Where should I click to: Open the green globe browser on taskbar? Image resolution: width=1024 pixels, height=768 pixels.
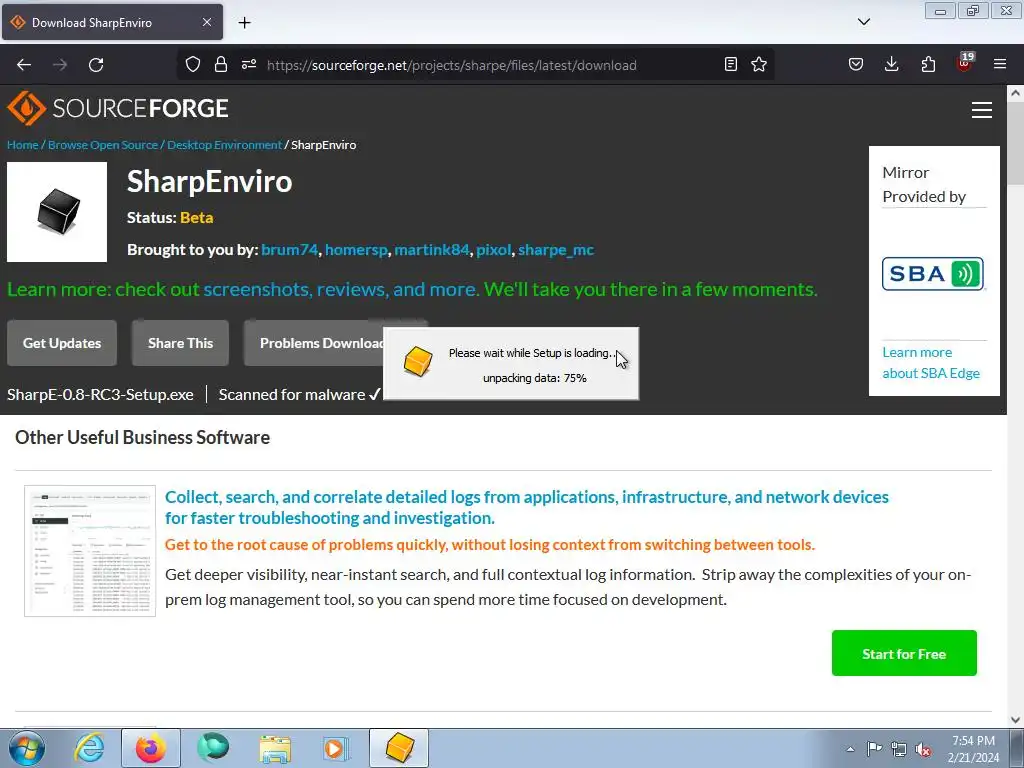(213, 748)
